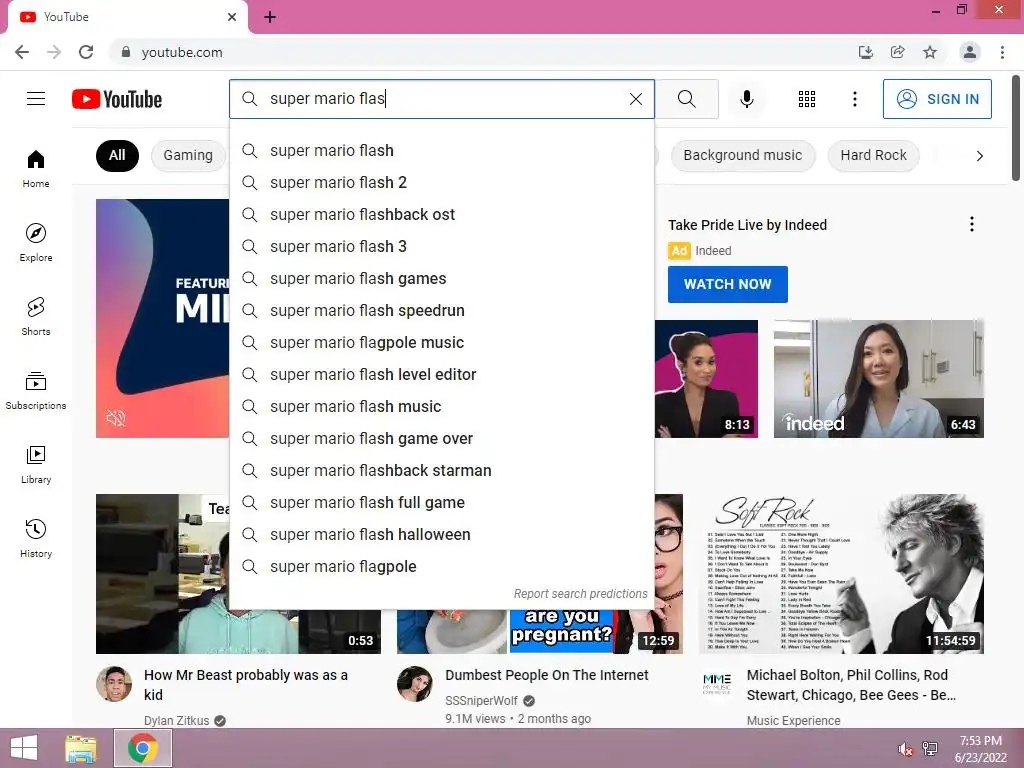Unmute the featured video with the speaker icon
Viewport: 1024px width, 768px height.
116,418
